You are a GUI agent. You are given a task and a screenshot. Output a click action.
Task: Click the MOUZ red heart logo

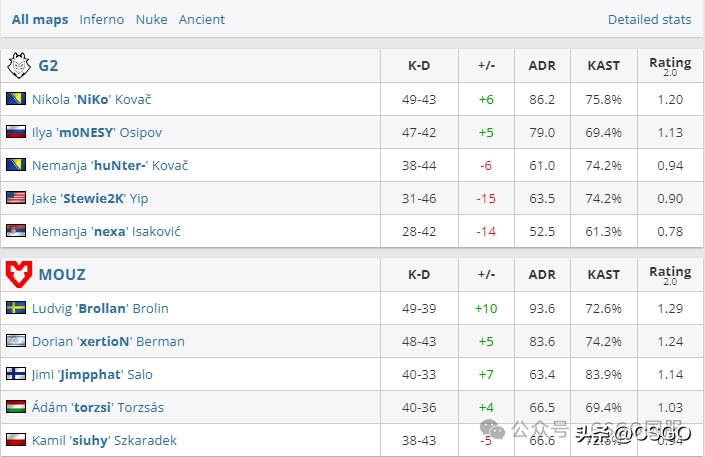pyautogui.click(x=19, y=274)
